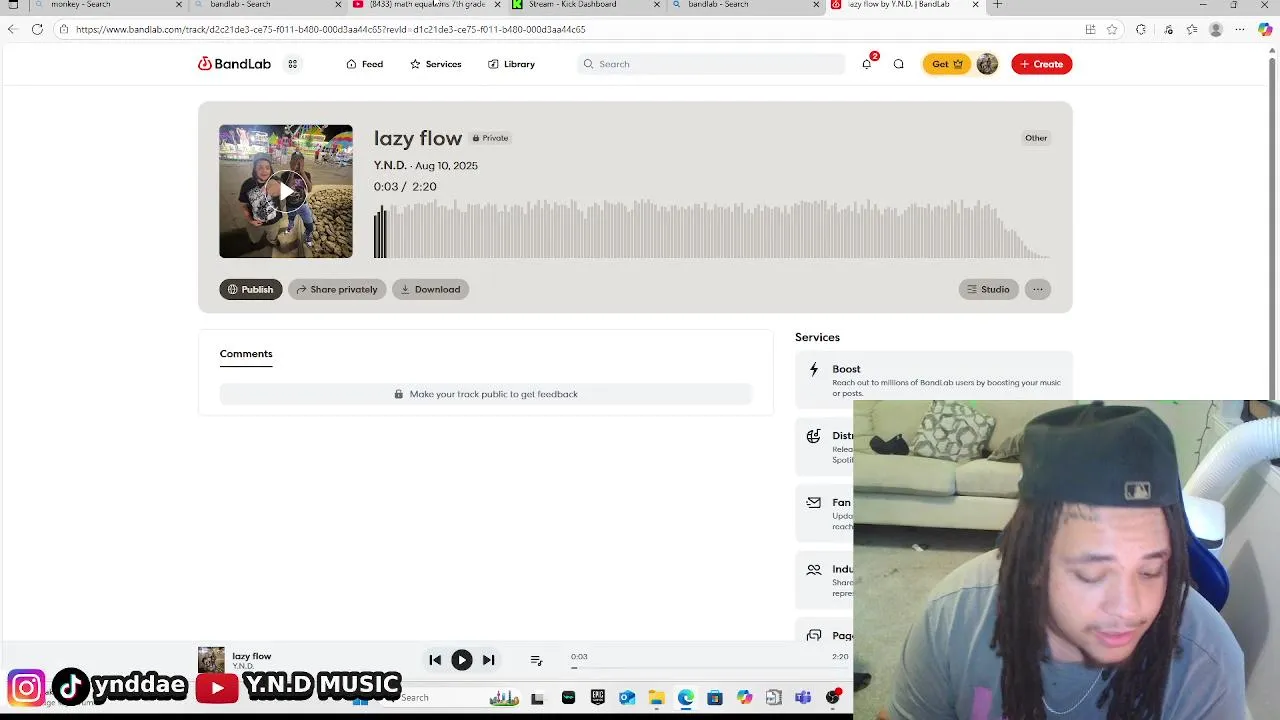The image size is (1280, 720).
Task: Open Microsoft Edge from the taskbar
Action: pos(685,697)
